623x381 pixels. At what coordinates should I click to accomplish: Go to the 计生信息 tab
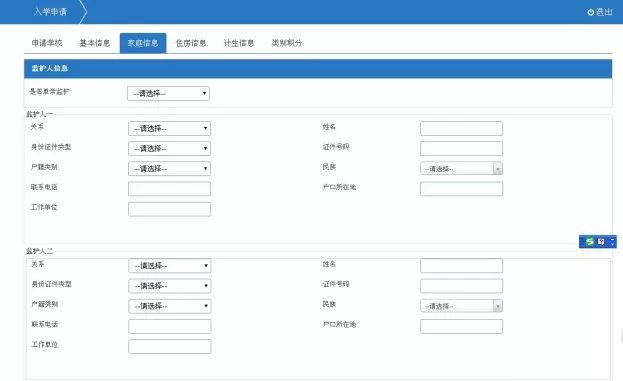pyautogui.click(x=239, y=43)
